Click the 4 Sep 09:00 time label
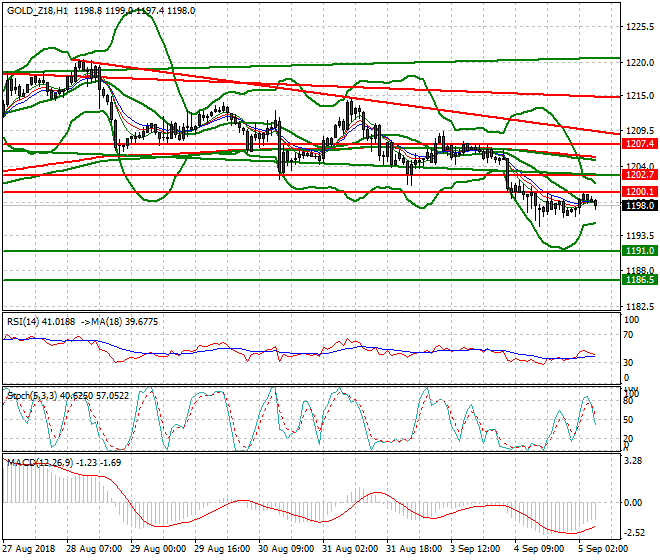The image size is (660, 560). (539, 549)
